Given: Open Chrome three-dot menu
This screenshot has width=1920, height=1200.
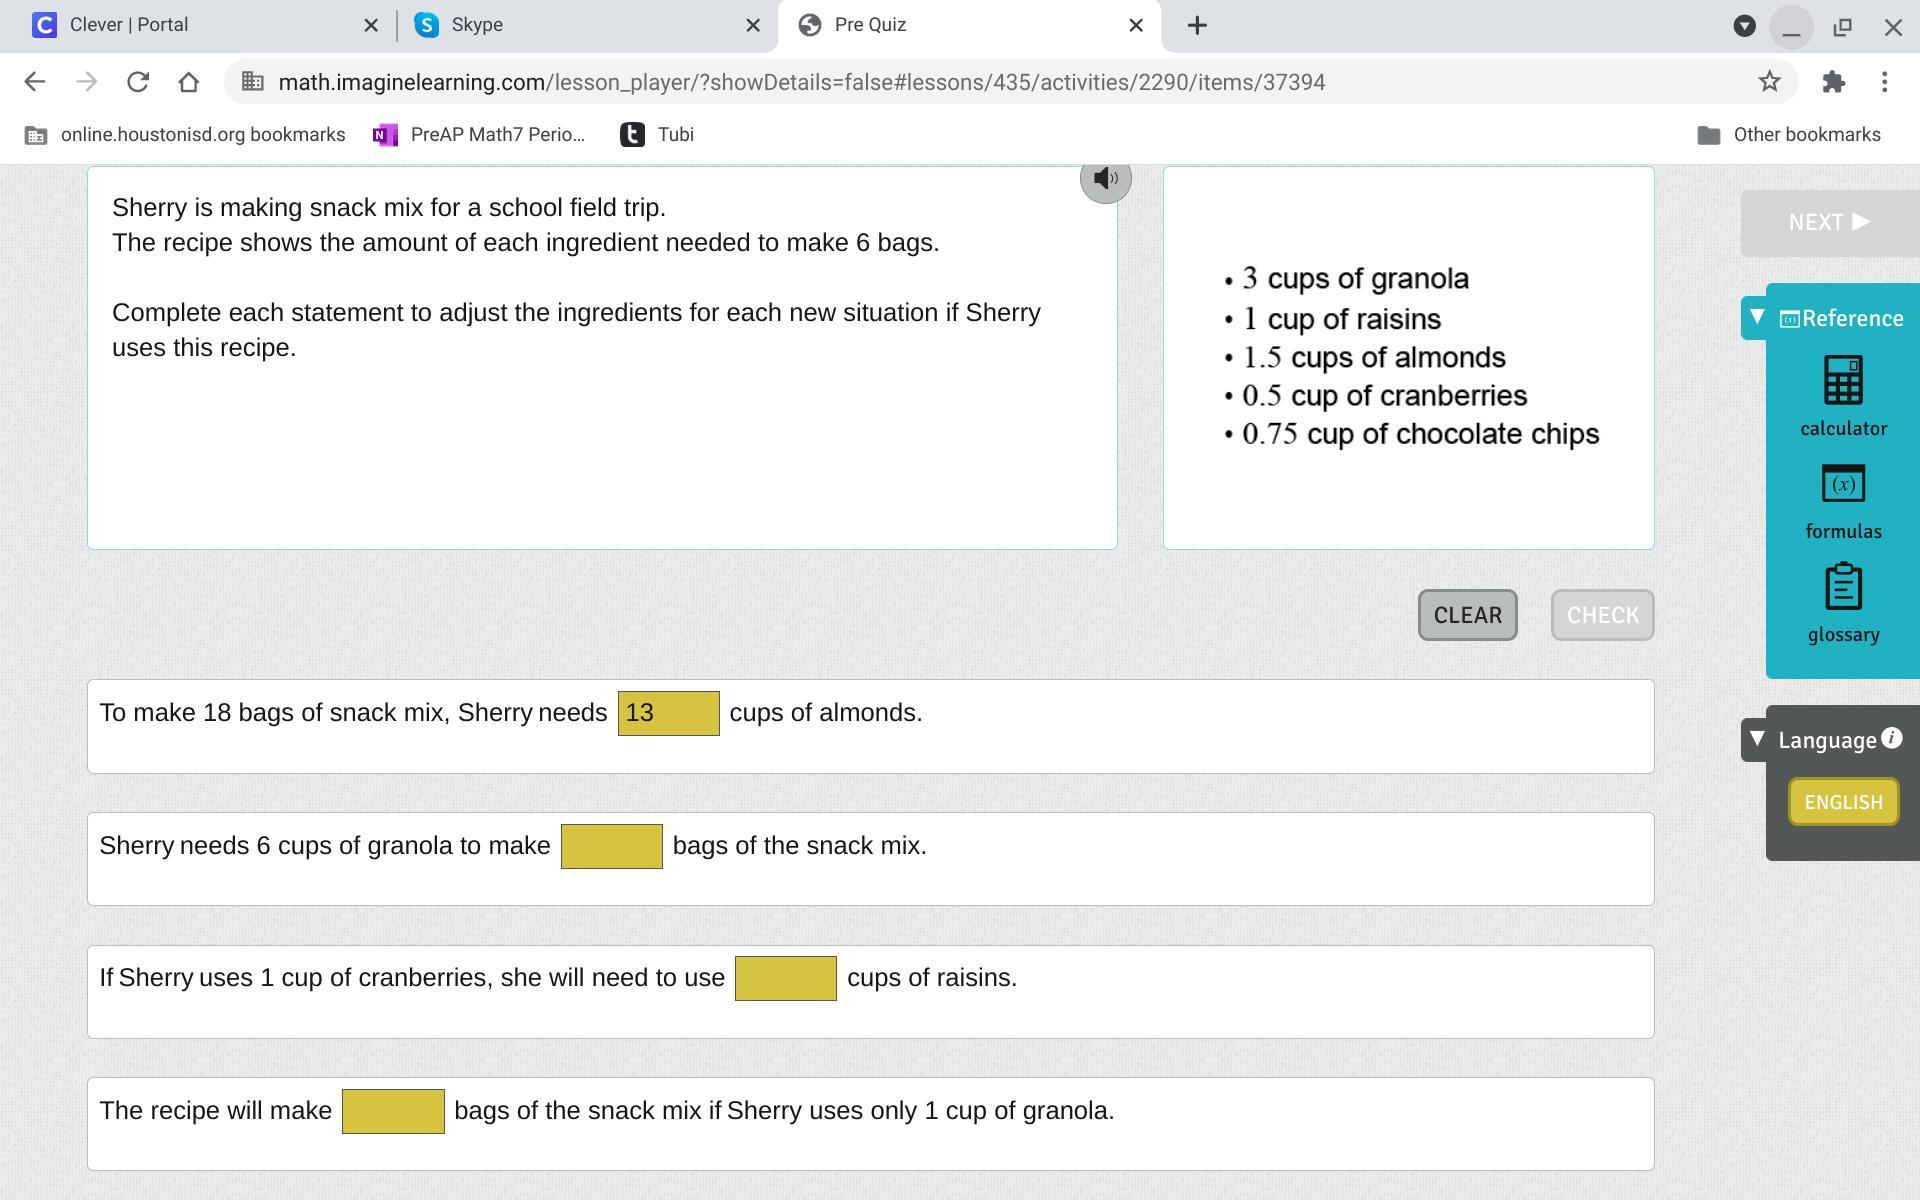Looking at the screenshot, I should point(1884,82).
